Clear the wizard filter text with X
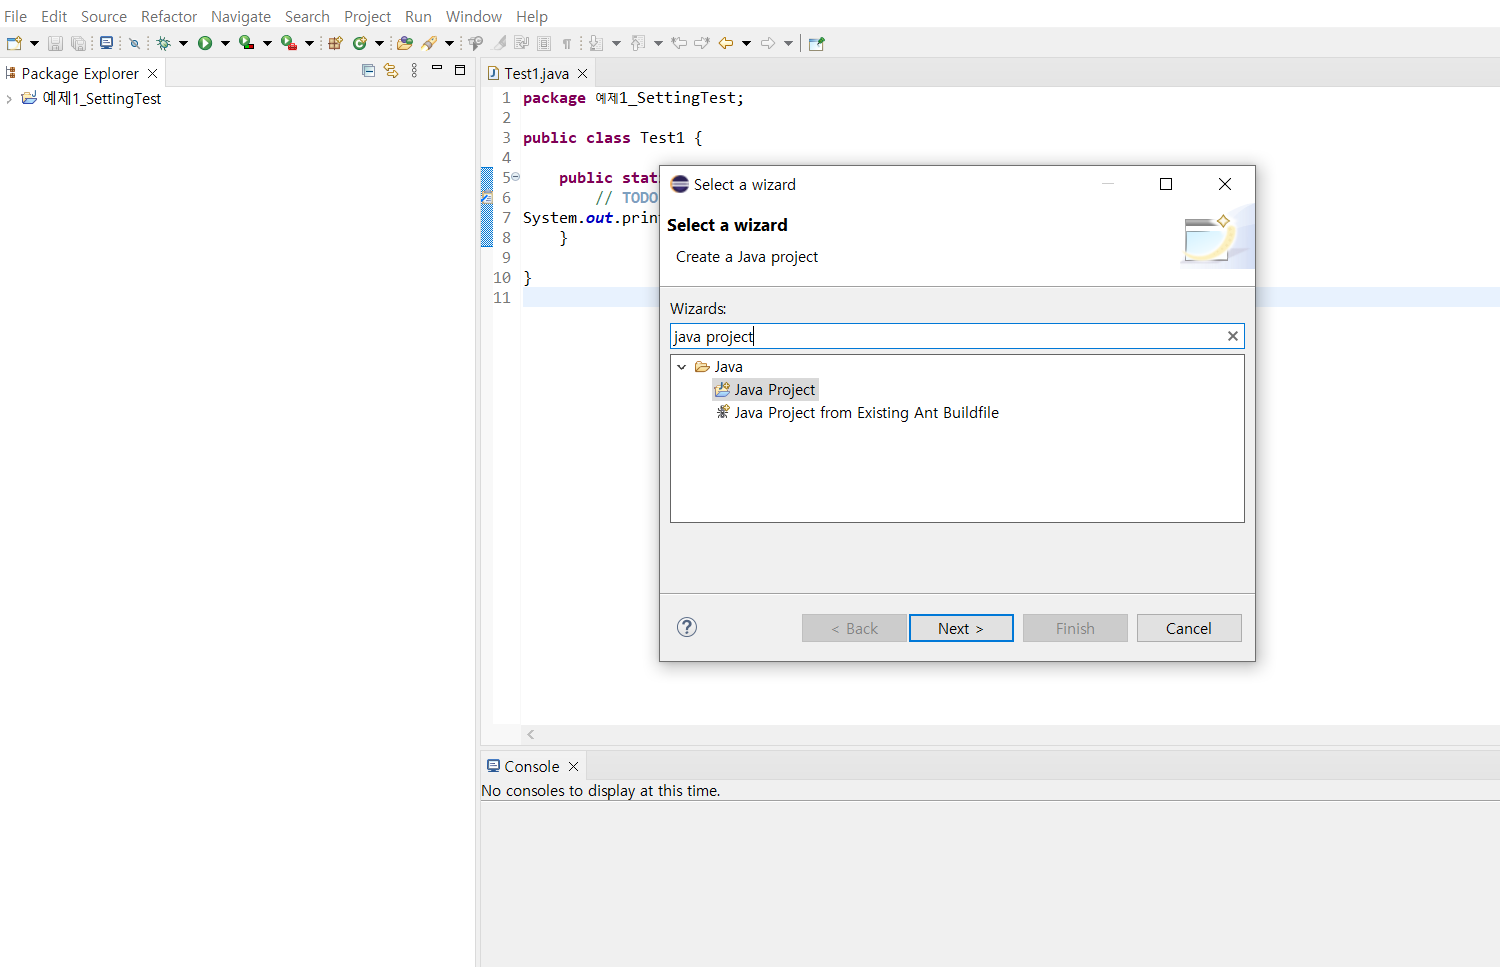The width and height of the screenshot is (1500, 967). click(1233, 336)
